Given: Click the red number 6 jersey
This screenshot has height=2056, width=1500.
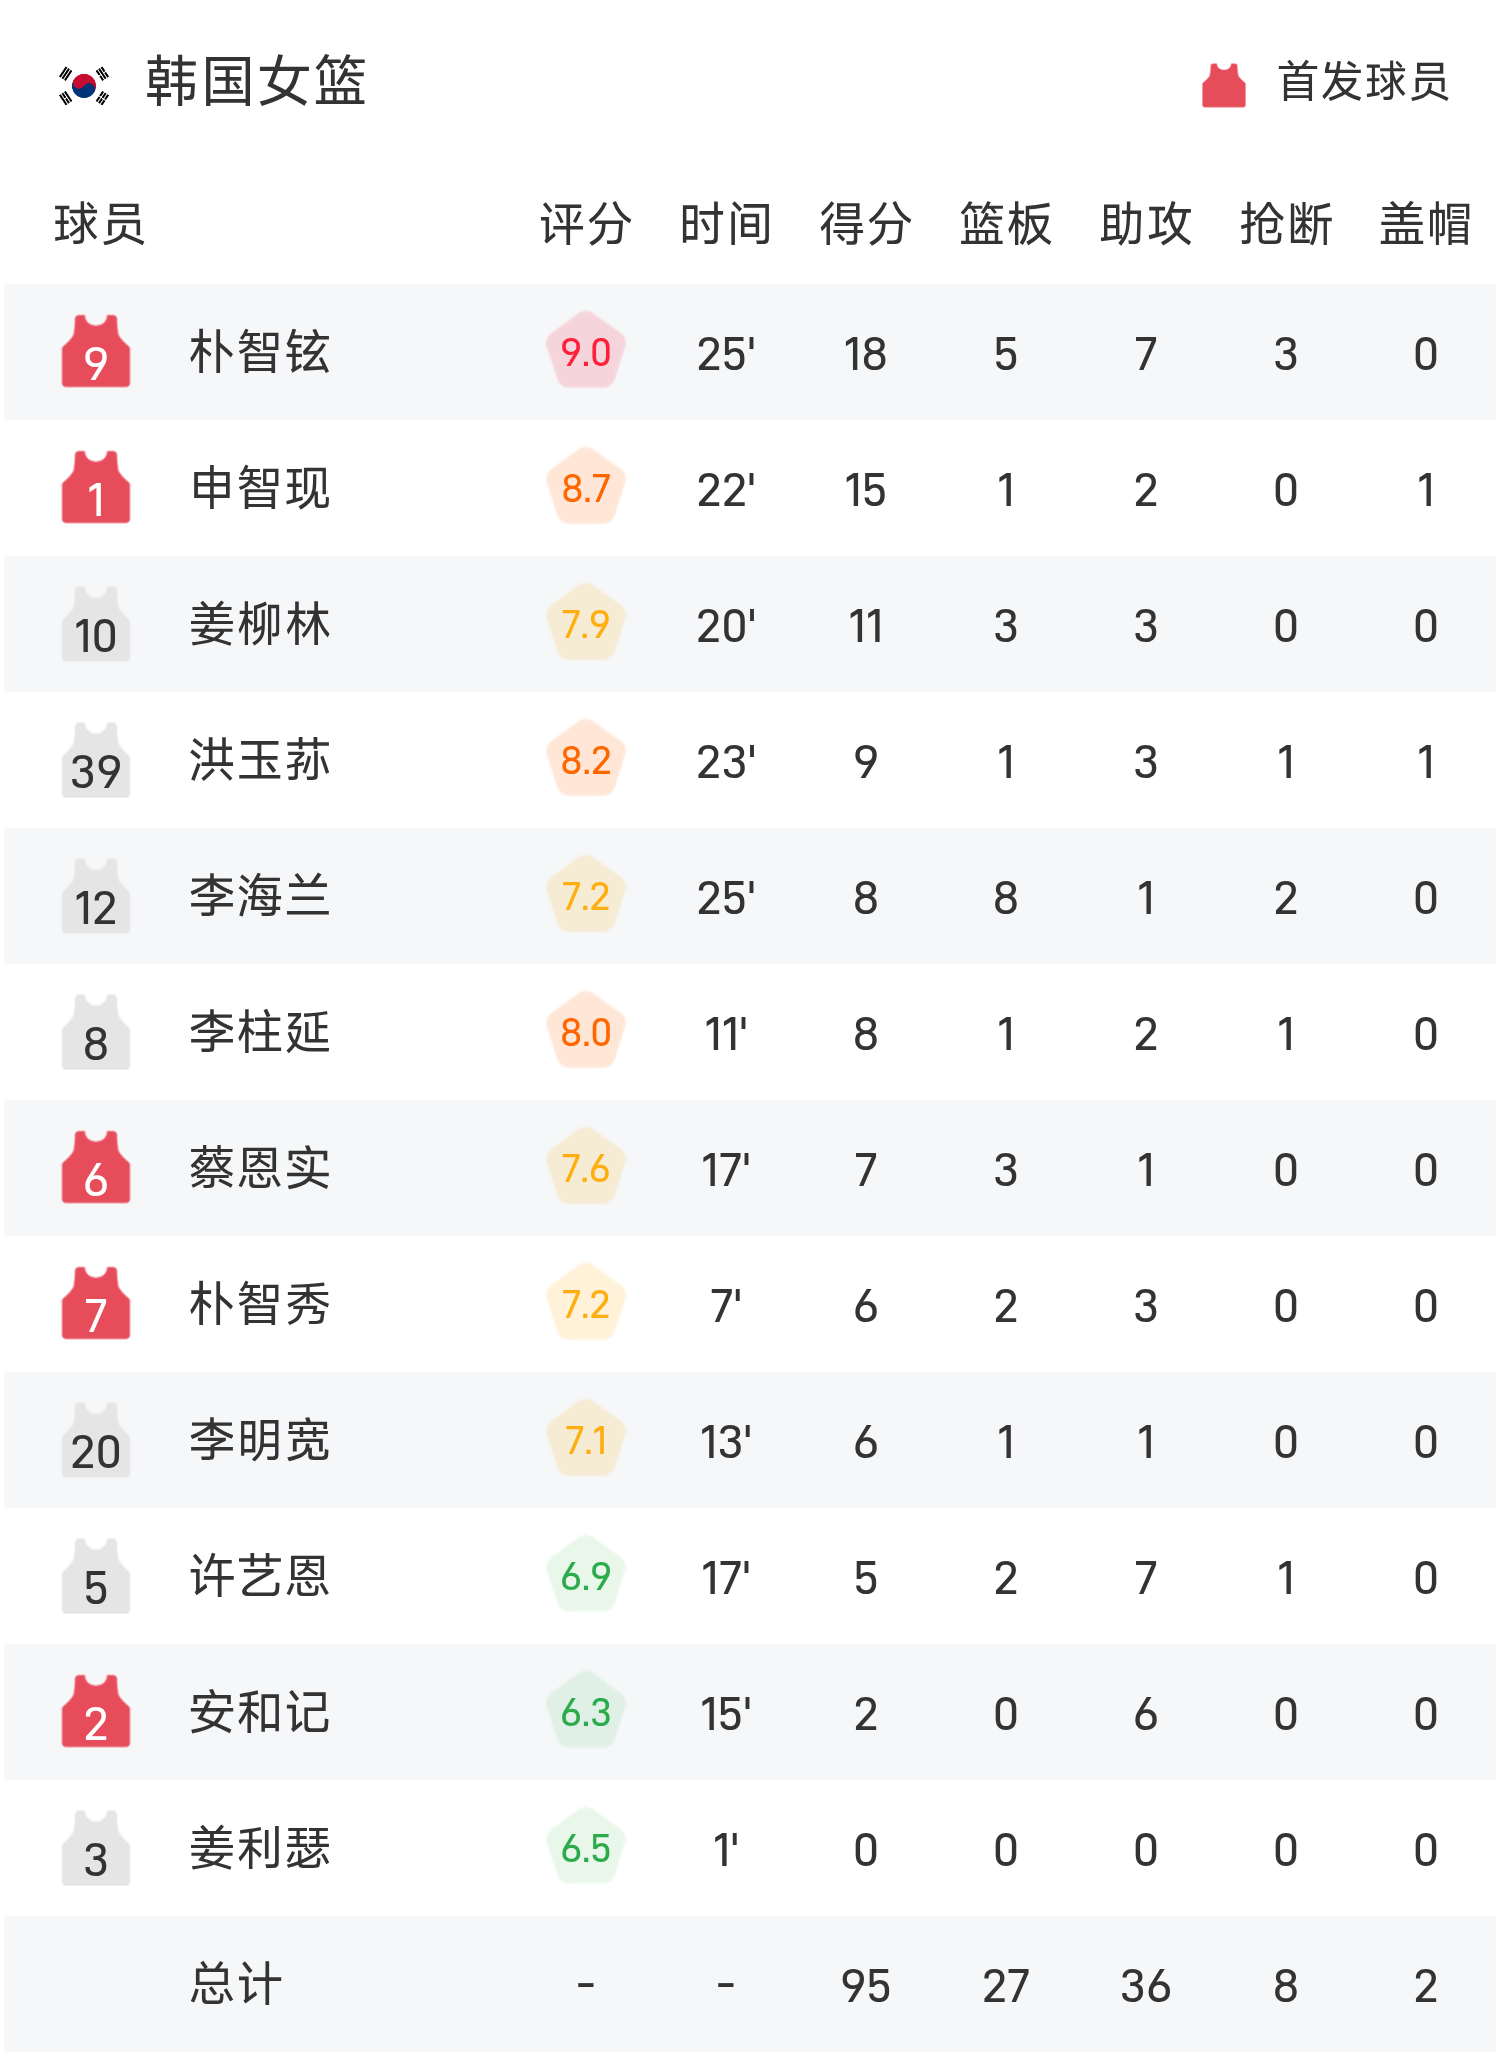Looking at the screenshot, I should pos(96,1169).
